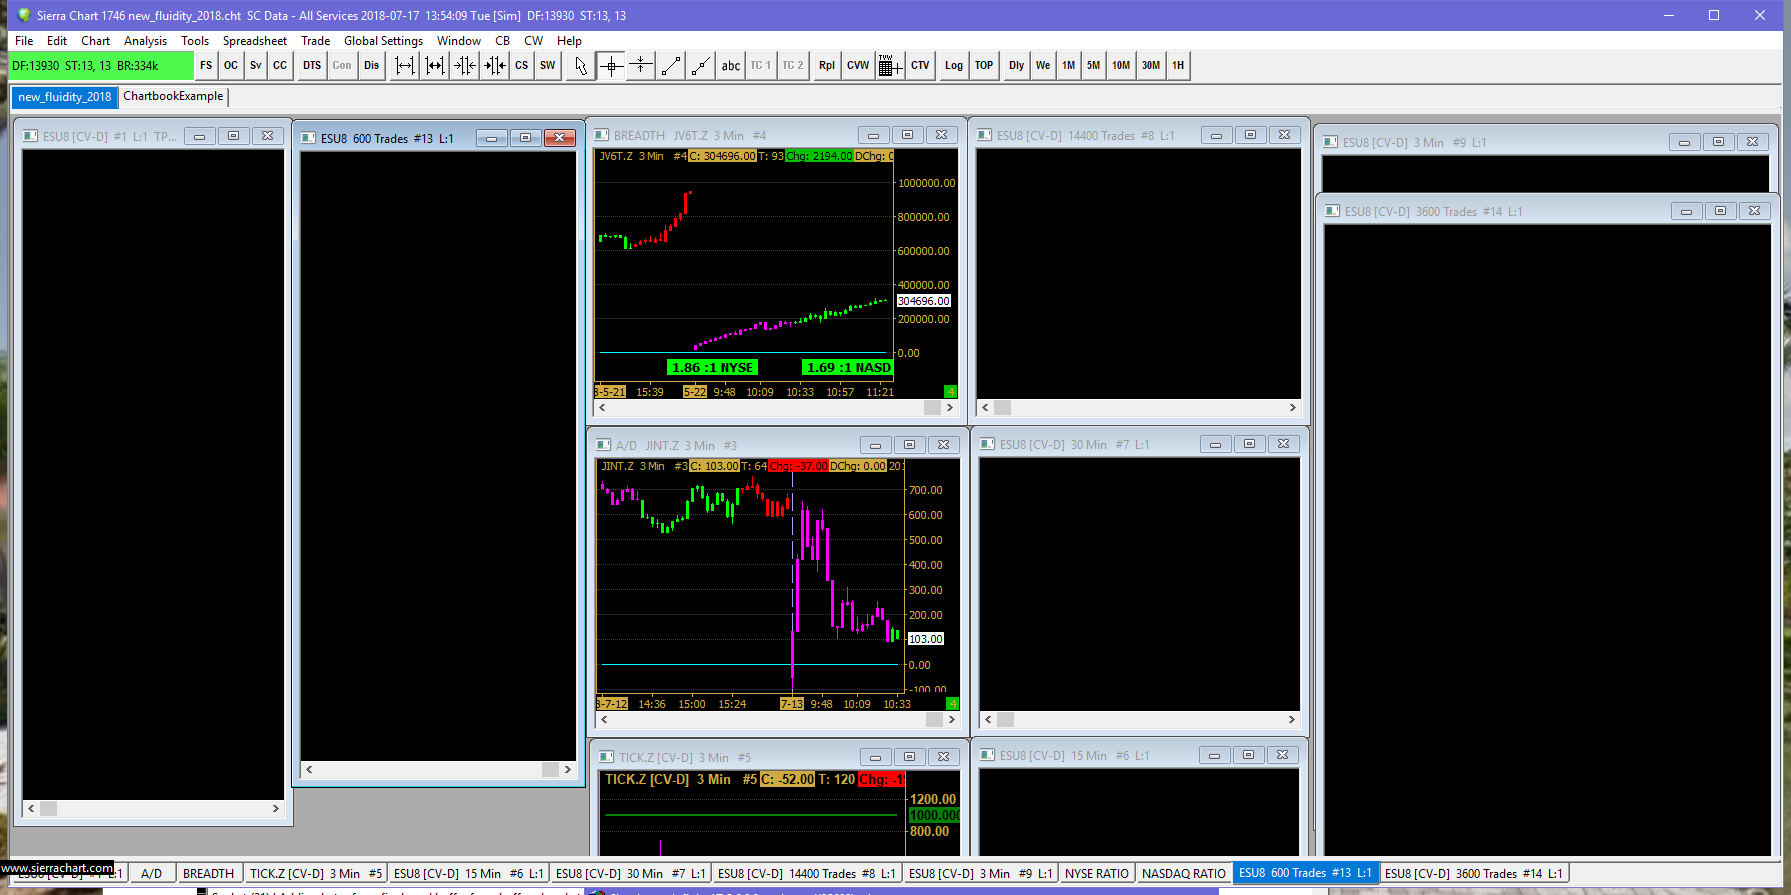Image resolution: width=1791 pixels, height=895 pixels.
Task: Set chart to 1M timeframe
Action: (1069, 66)
